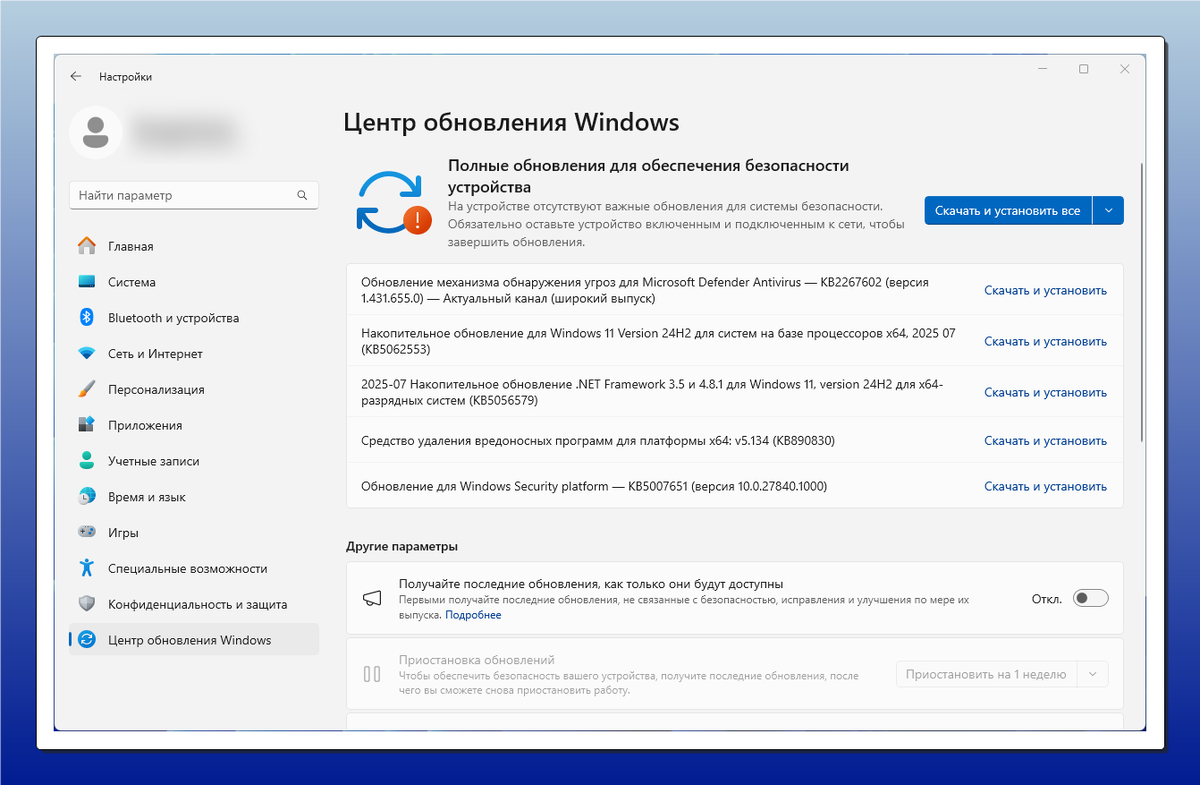Screen dimensions: 1200x785
Task: Click the Система monitor icon
Action: pyautogui.click(x=87, y=282)
